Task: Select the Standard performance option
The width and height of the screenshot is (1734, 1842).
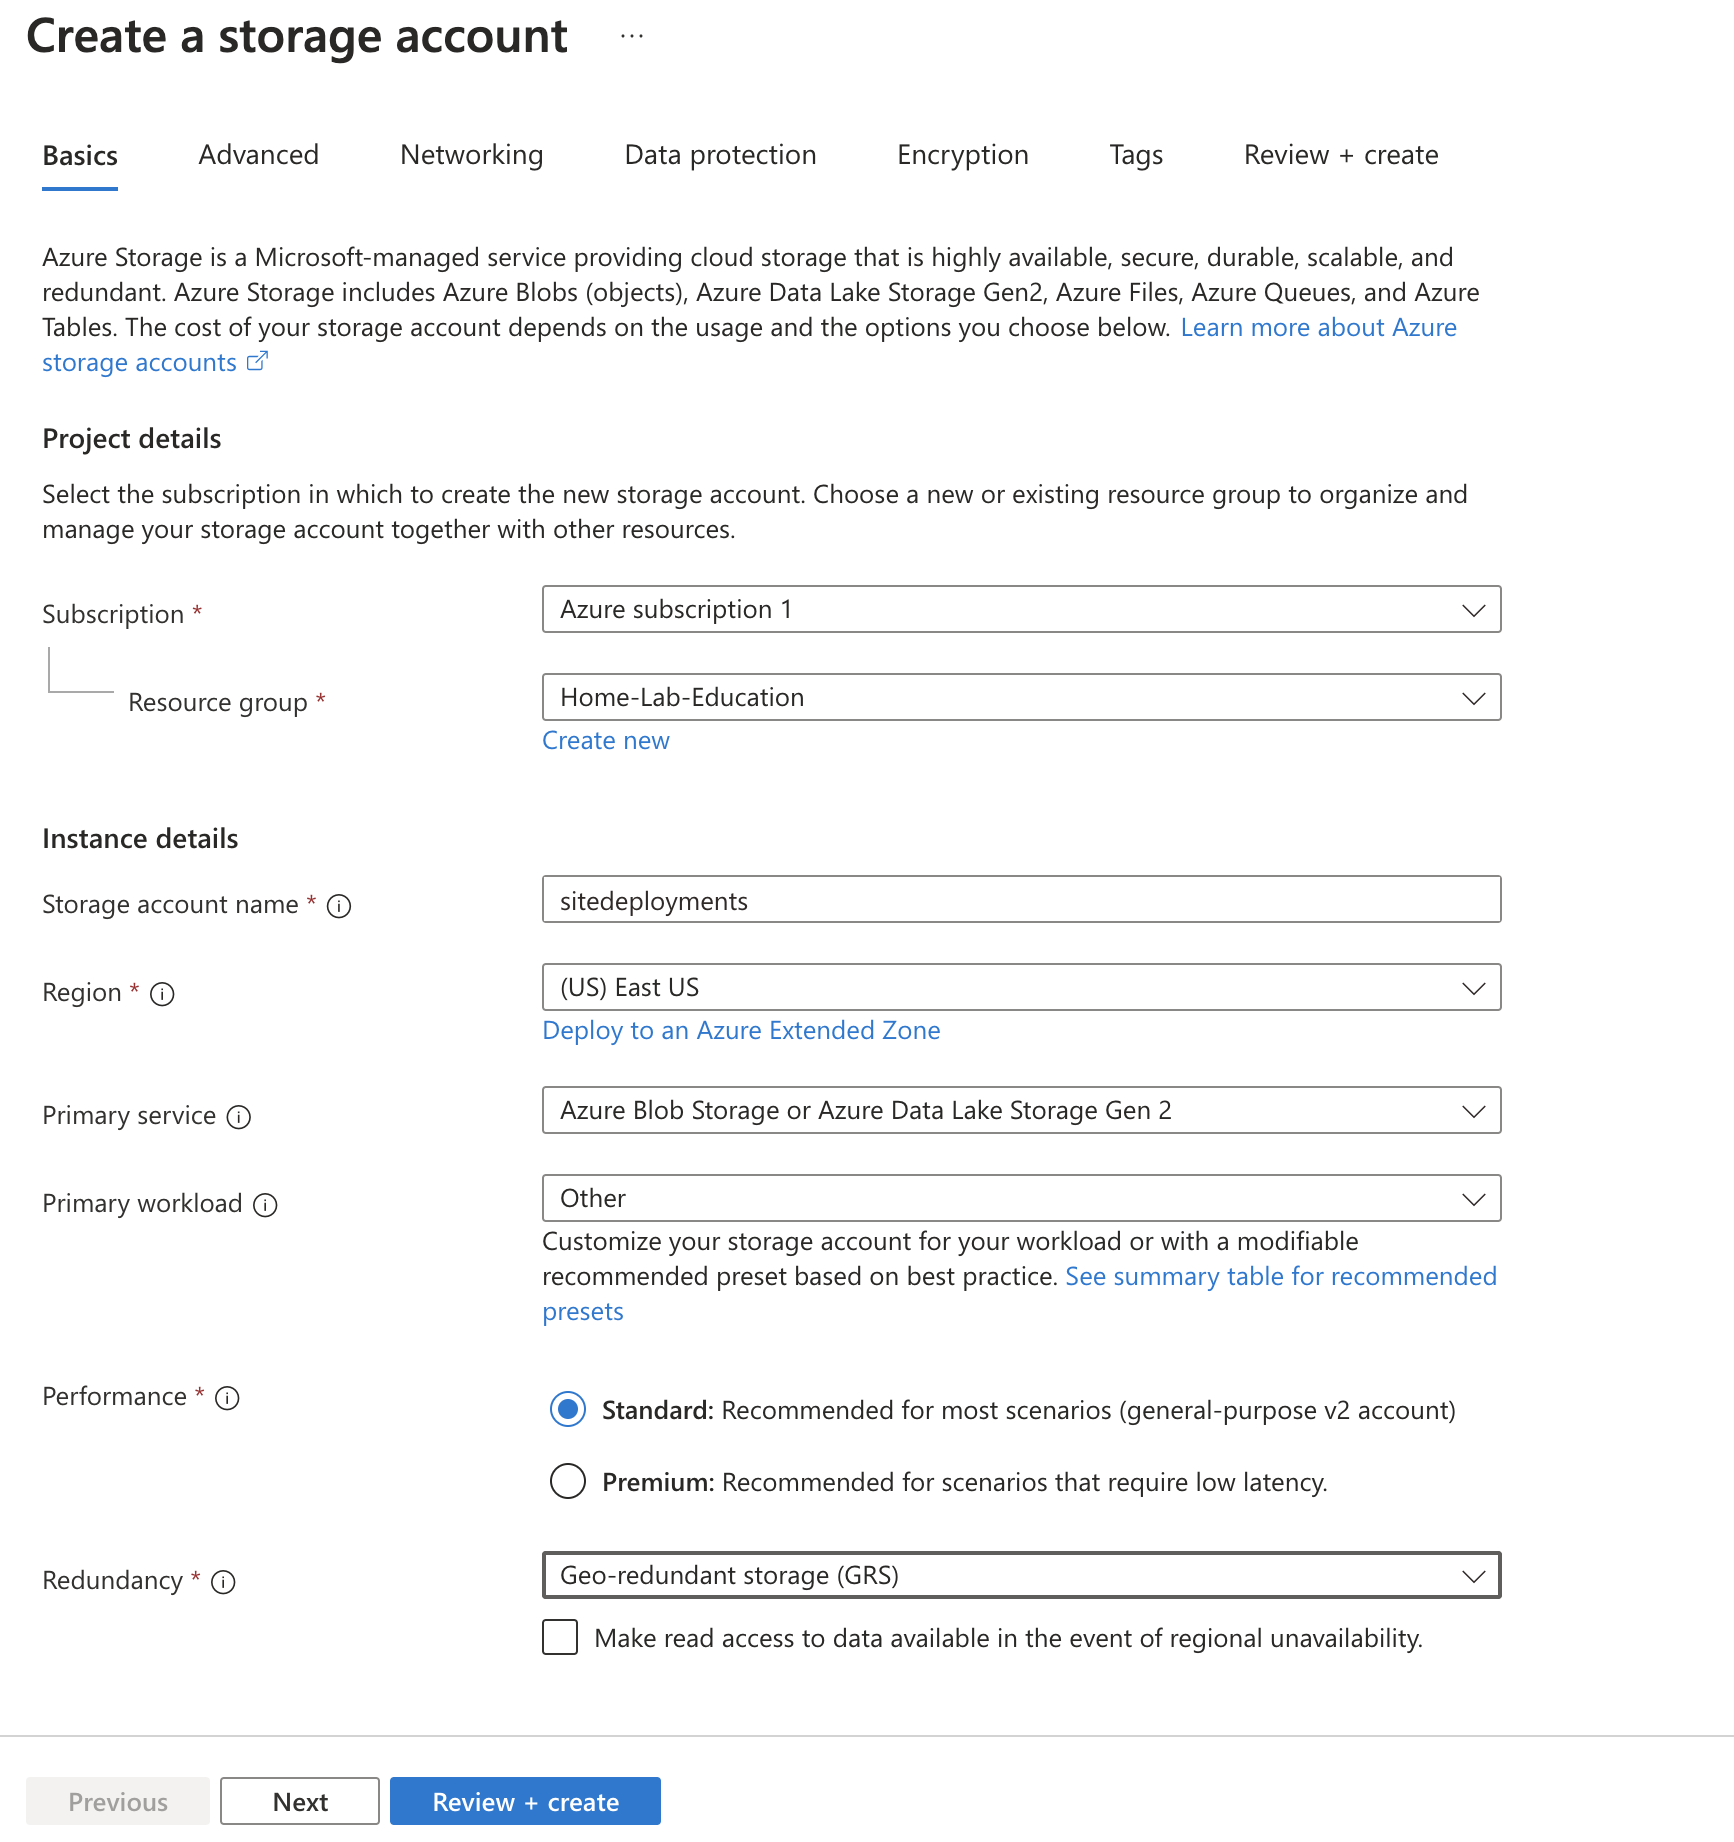Action: coord(567,1410)
